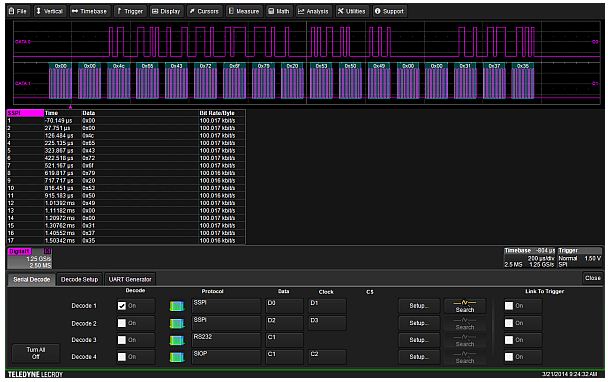
Task: Click Setup button for Decode 3
Action: pos(419,340)
